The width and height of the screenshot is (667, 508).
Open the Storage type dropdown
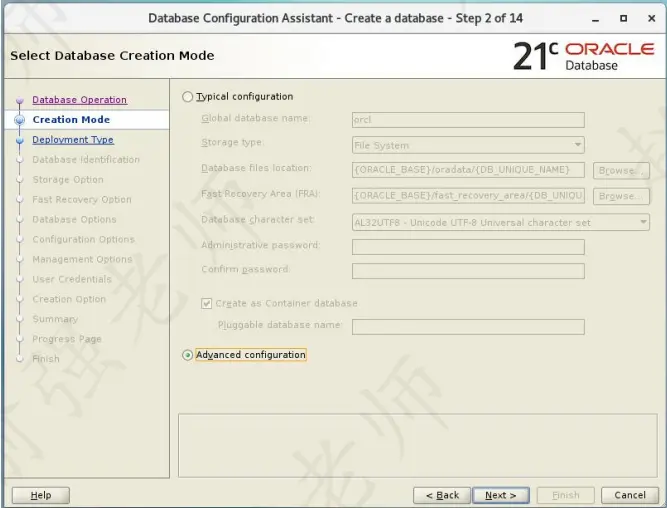(468, 145)
